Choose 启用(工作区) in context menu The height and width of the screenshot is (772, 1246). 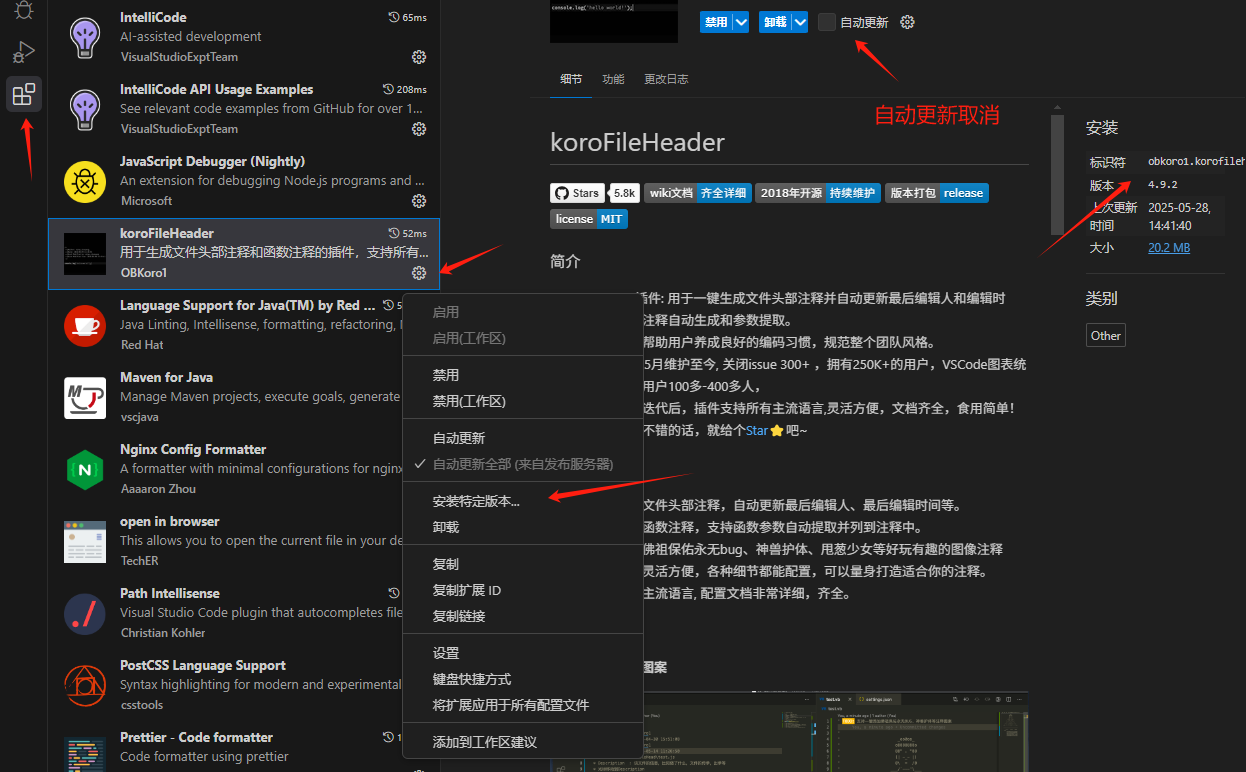[x=522, y=338]
